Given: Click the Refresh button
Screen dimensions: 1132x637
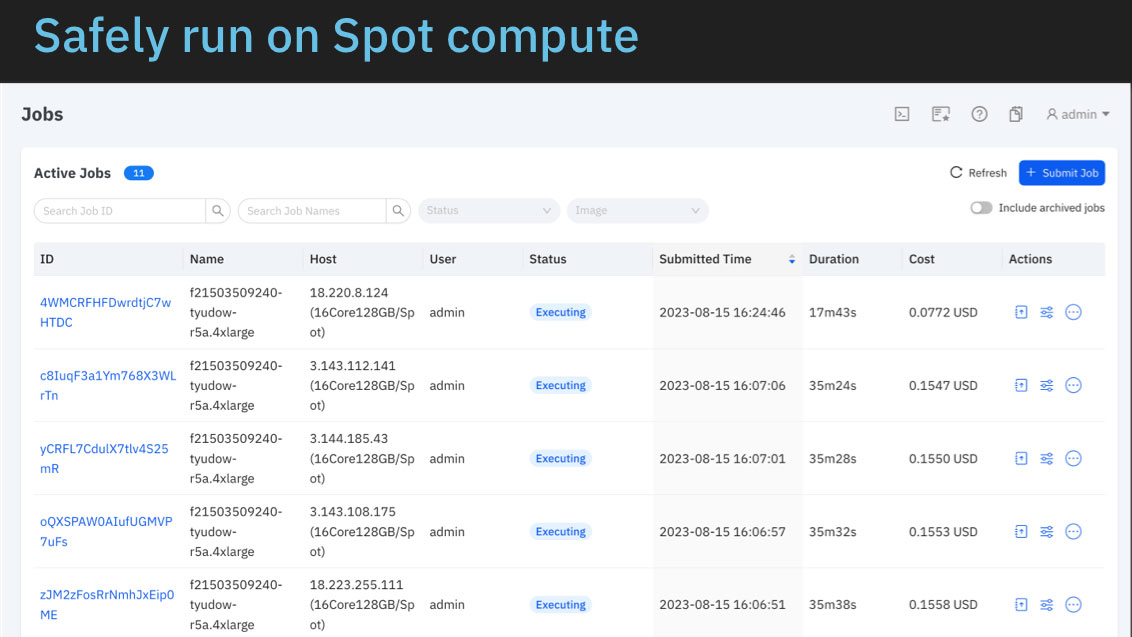Looking at the screenshot, I should click(978, 173).
